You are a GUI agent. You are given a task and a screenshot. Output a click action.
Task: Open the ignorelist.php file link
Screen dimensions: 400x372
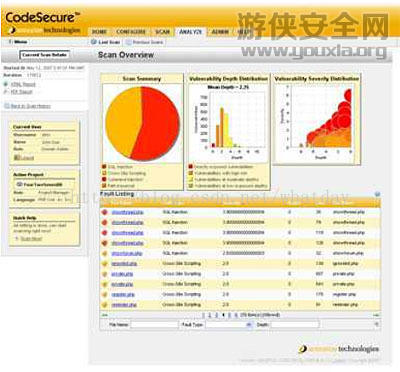124,264
